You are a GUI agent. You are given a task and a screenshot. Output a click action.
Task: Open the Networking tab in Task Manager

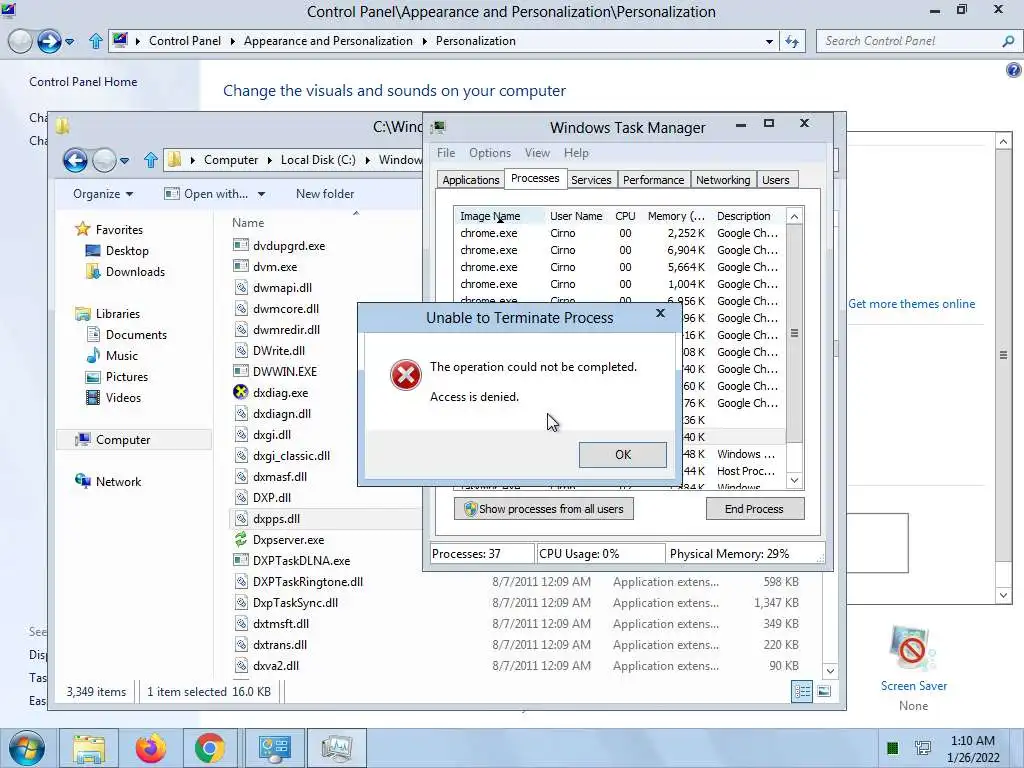[723, 180]
